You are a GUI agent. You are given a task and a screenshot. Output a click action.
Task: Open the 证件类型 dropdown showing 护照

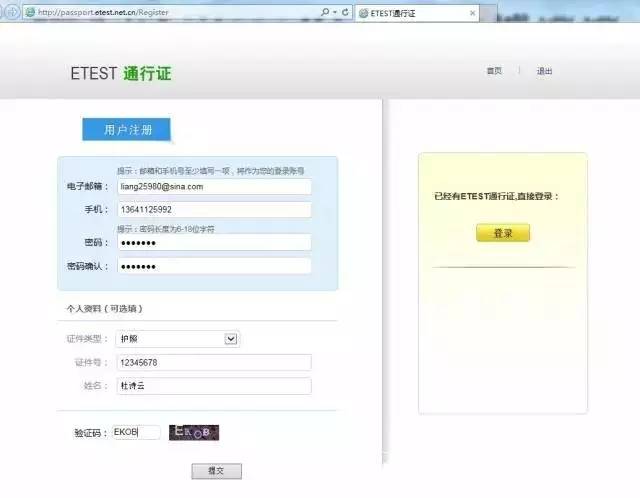click(x=178, y=339)
